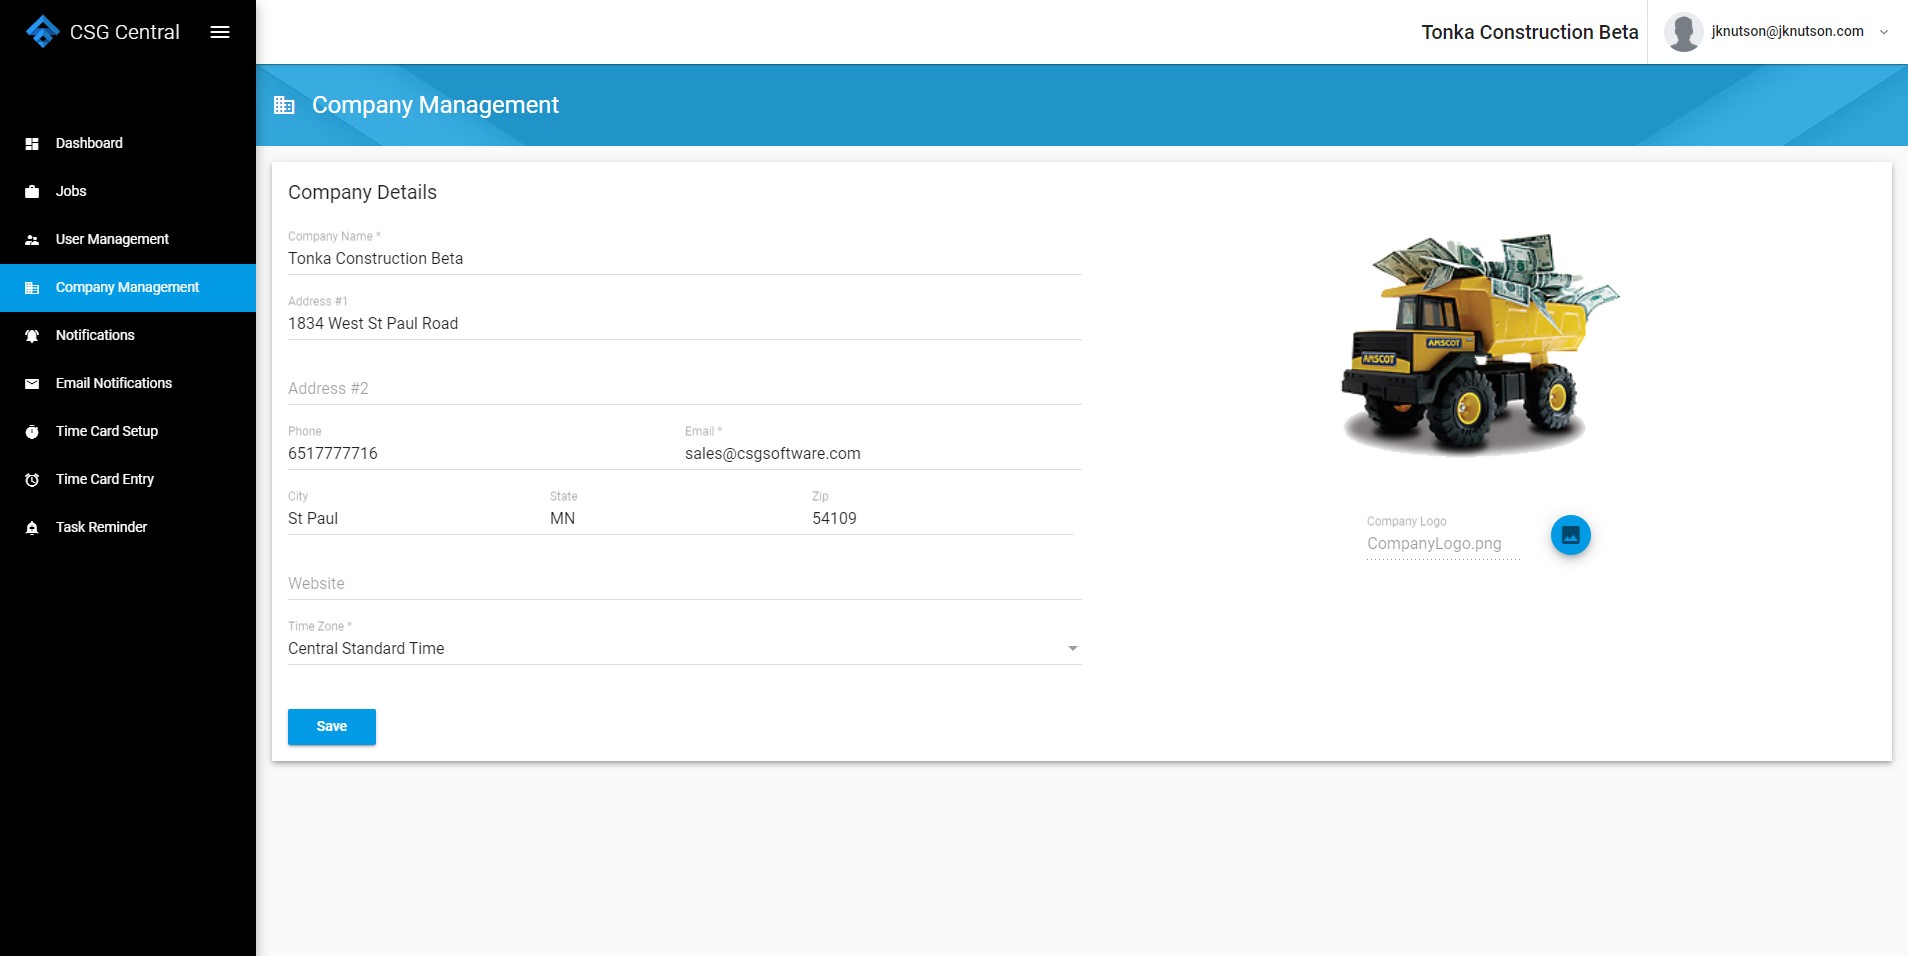
Task: Click the user avatar picture
Action: 1683,32
